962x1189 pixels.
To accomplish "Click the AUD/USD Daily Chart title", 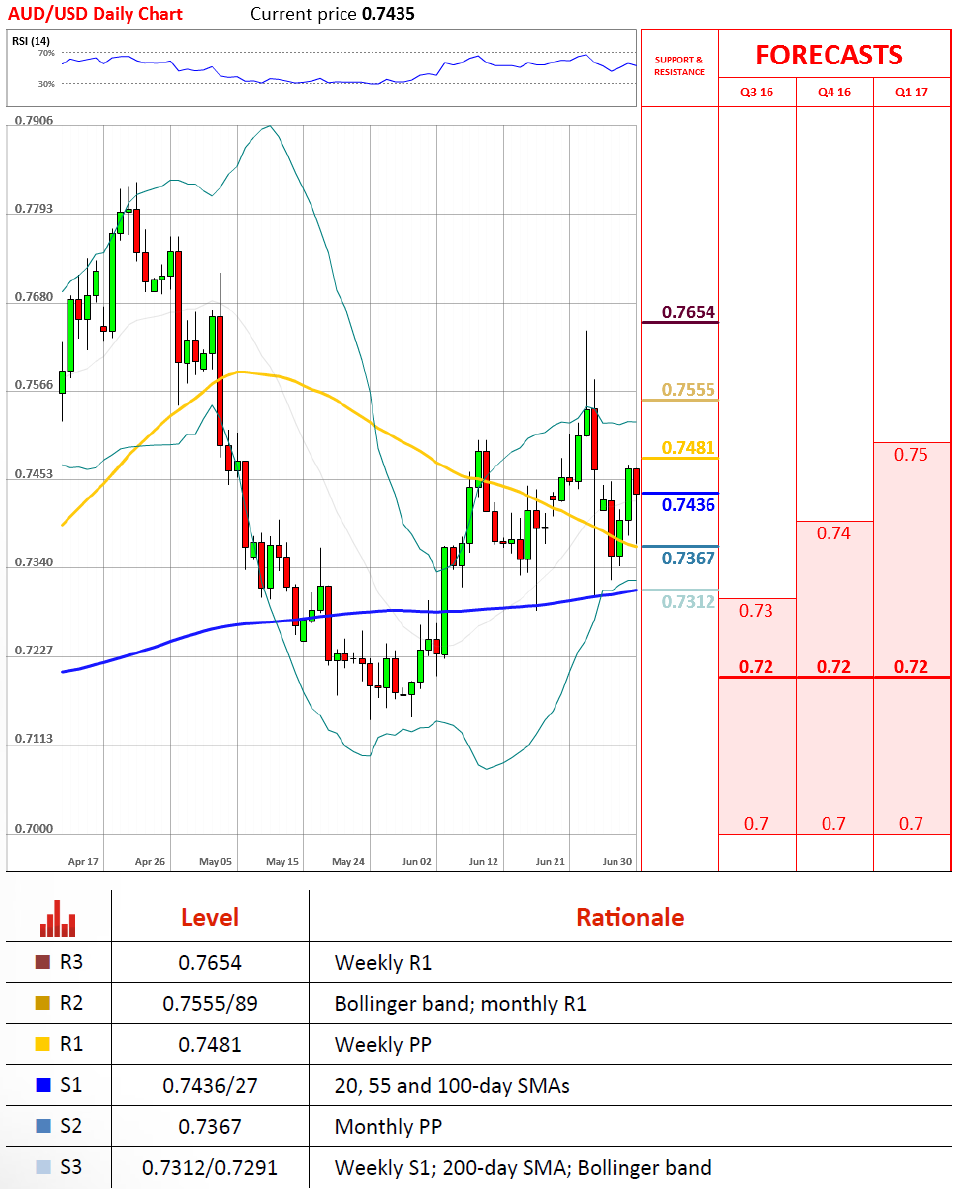I will [96, 14].
